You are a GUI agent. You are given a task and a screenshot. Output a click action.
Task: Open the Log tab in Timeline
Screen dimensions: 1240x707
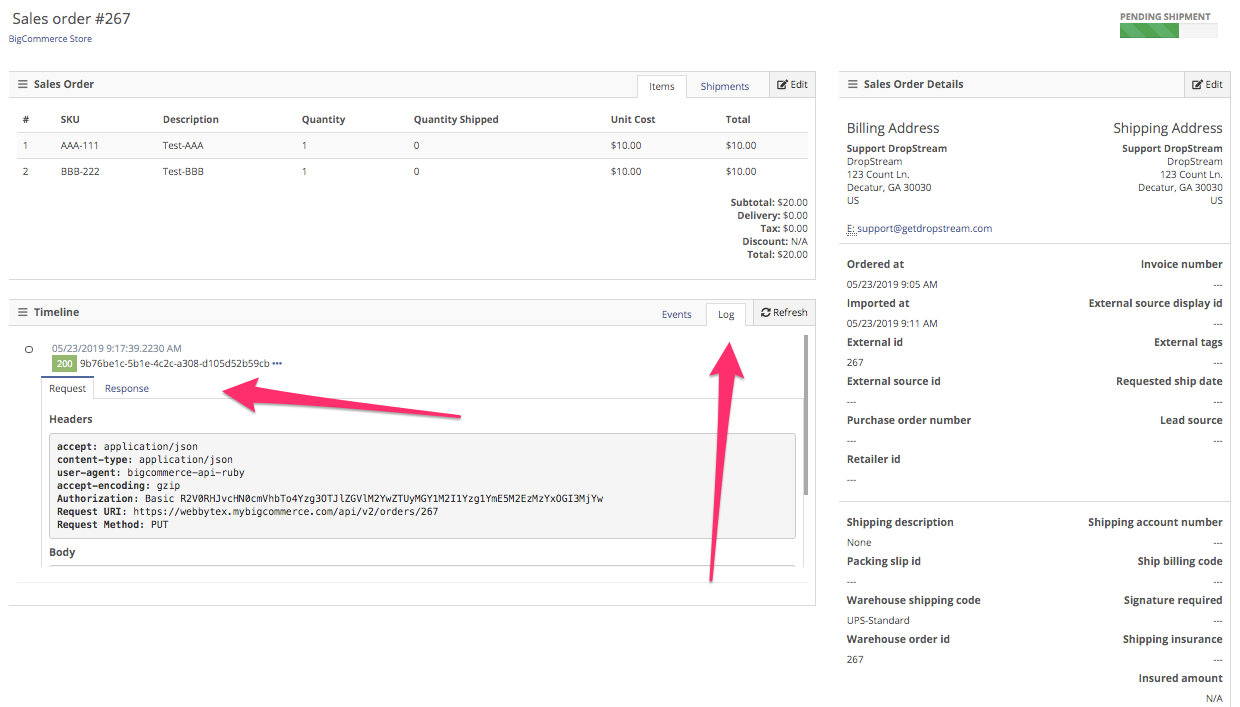click(726, 315)
